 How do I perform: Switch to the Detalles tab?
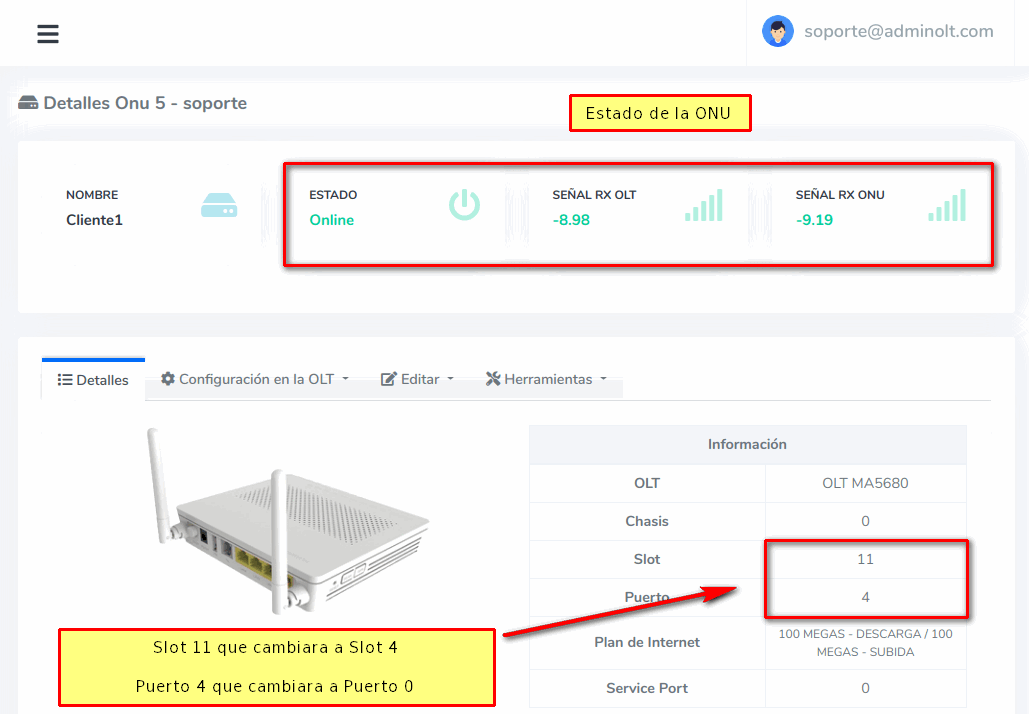click(x=93, y=380)
